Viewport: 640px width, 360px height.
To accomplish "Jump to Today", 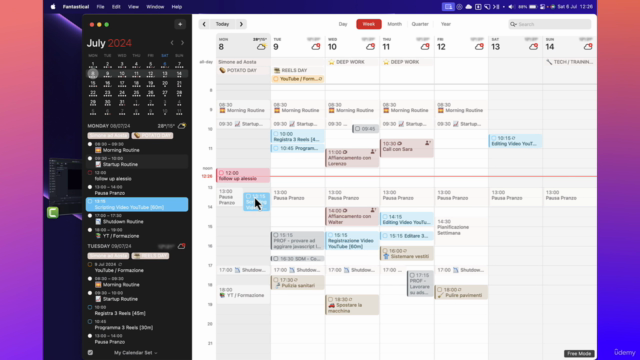I will click(222, 24).
